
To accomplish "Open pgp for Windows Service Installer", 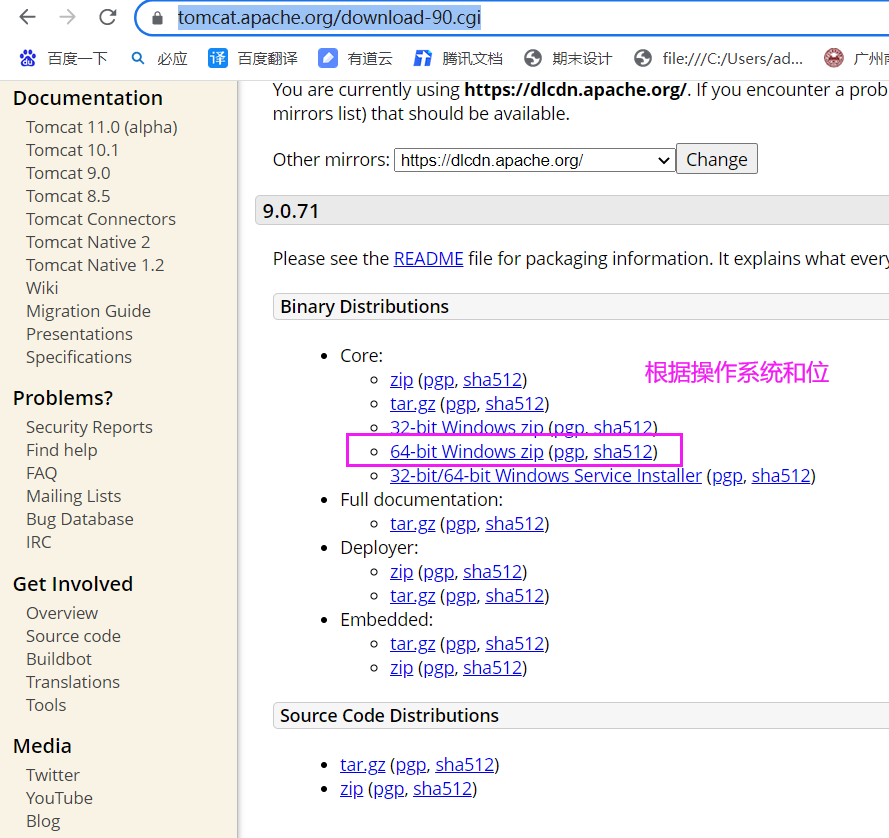I will 727,476.
